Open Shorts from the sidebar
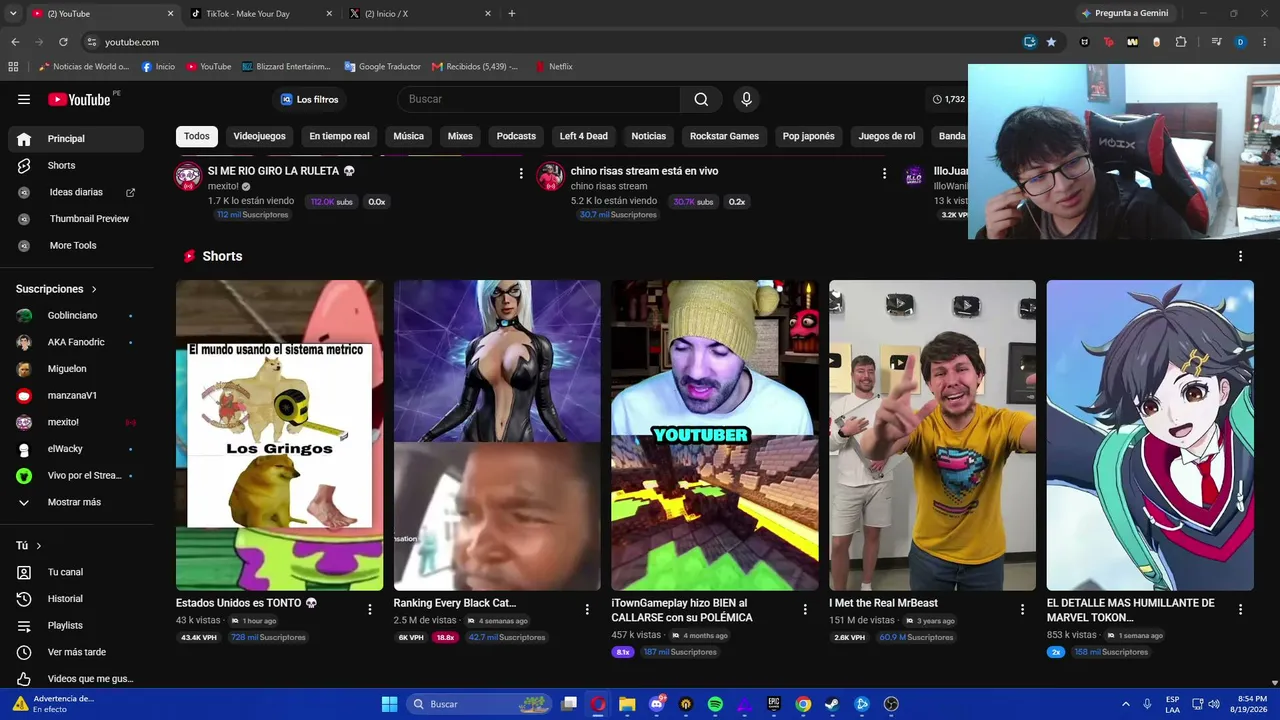1280x720 pixels. pos(76,165)
